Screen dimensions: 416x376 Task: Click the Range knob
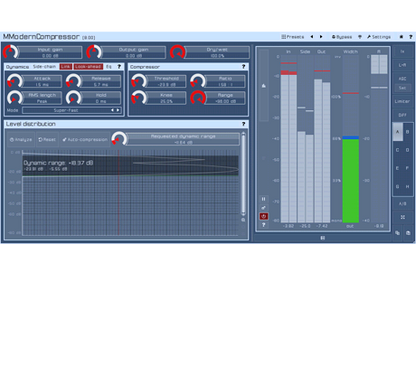click(x=198, y=98)
